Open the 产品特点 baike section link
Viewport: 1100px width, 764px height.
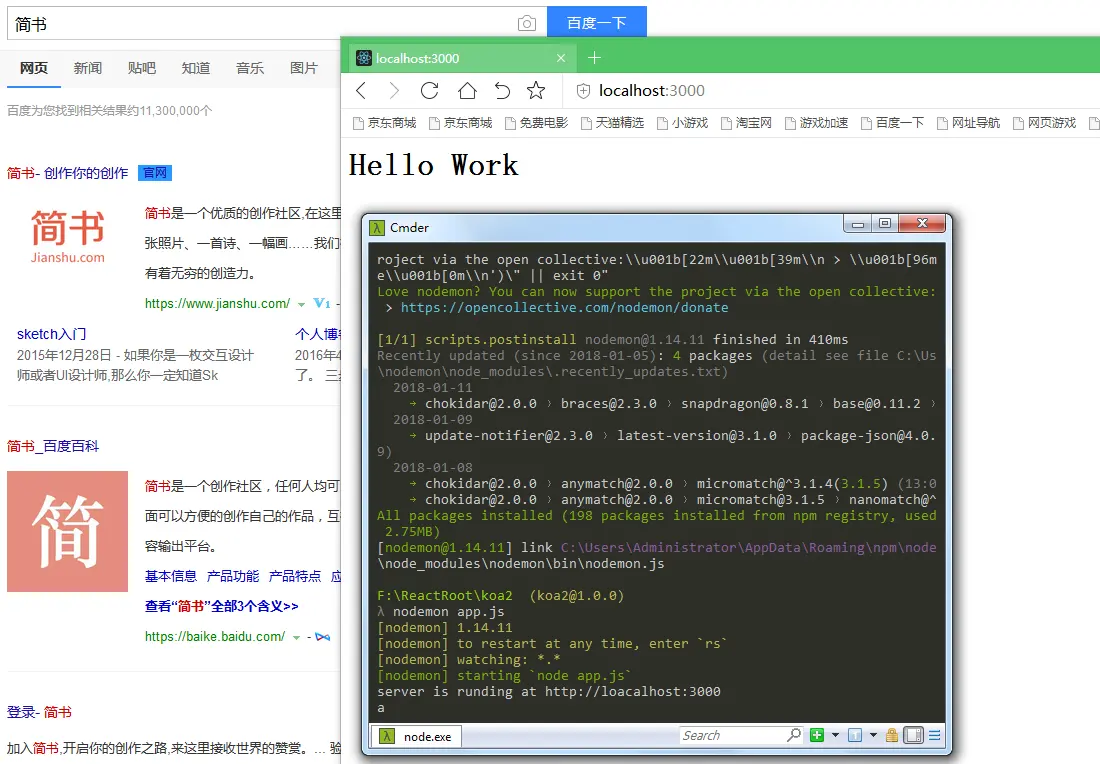click(295, 576)
